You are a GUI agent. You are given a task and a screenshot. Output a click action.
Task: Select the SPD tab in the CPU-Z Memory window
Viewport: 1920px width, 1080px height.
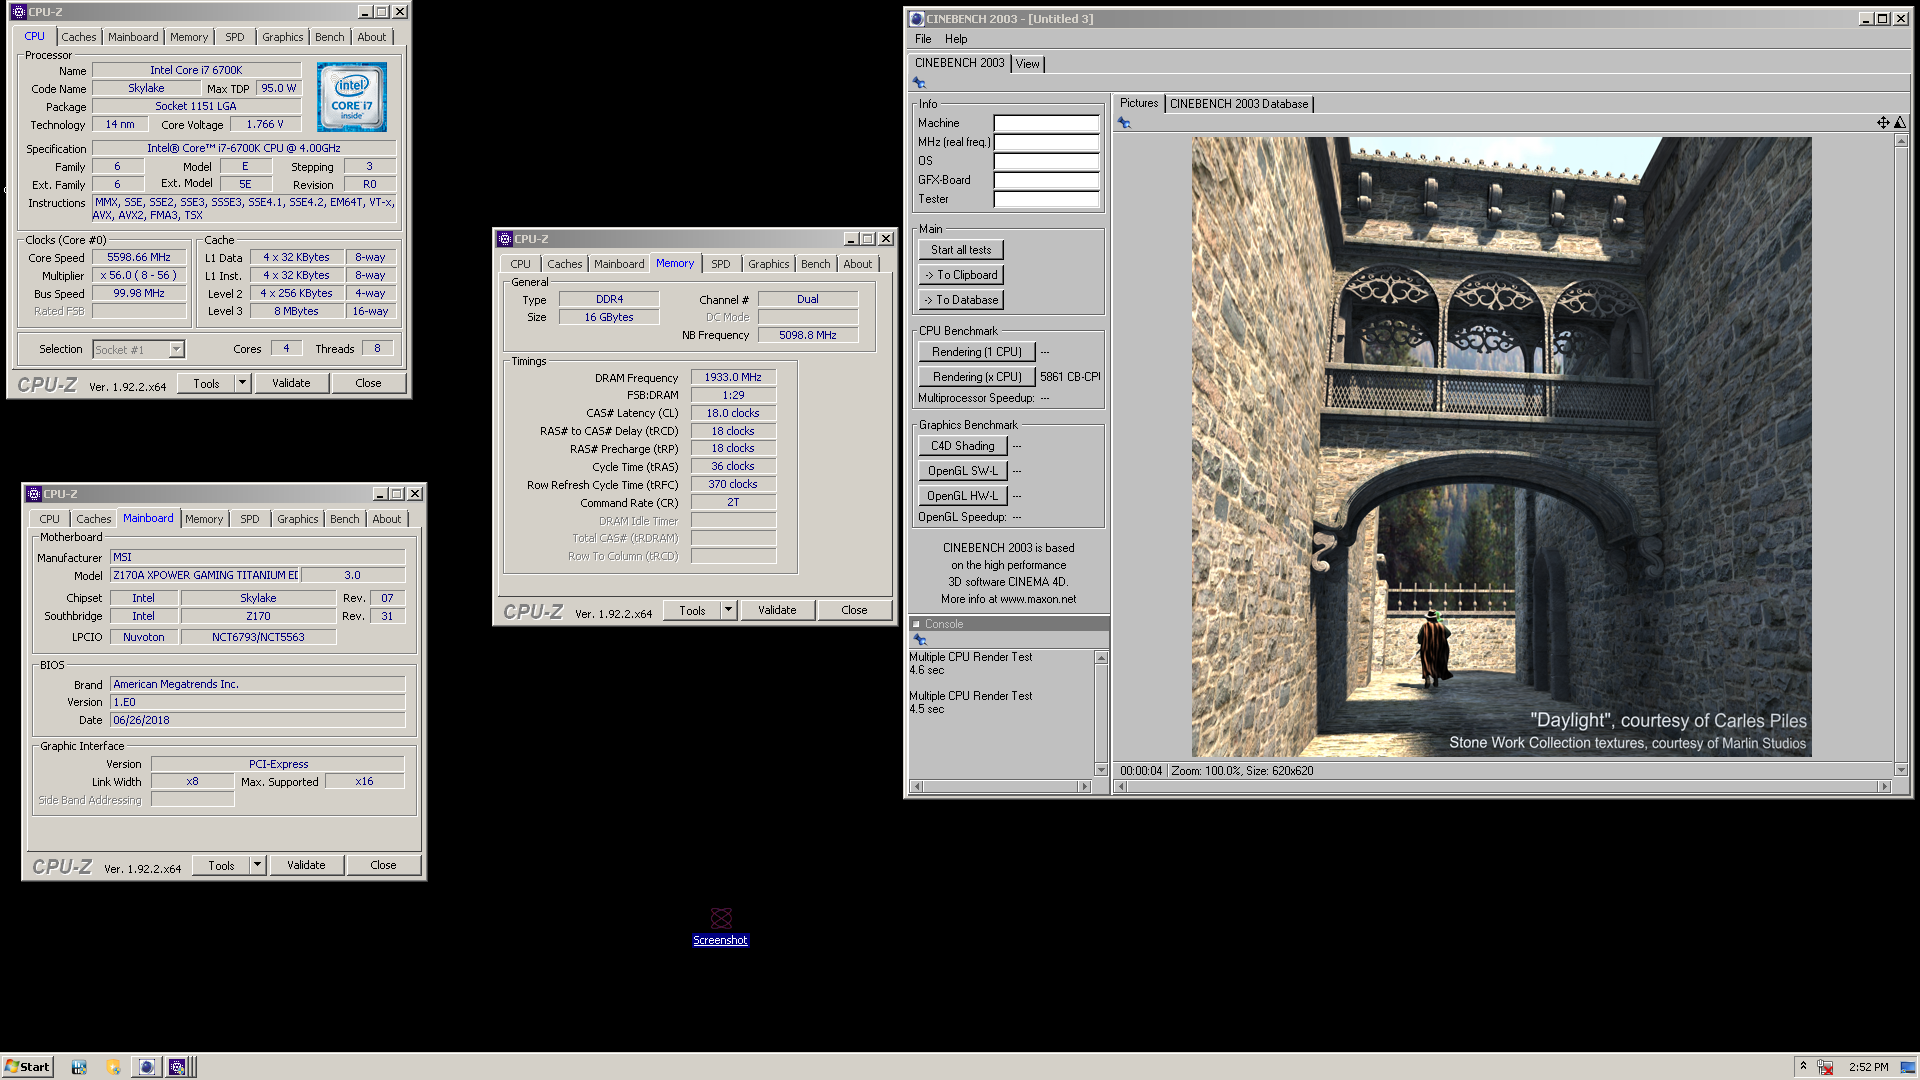coord(721,264)
